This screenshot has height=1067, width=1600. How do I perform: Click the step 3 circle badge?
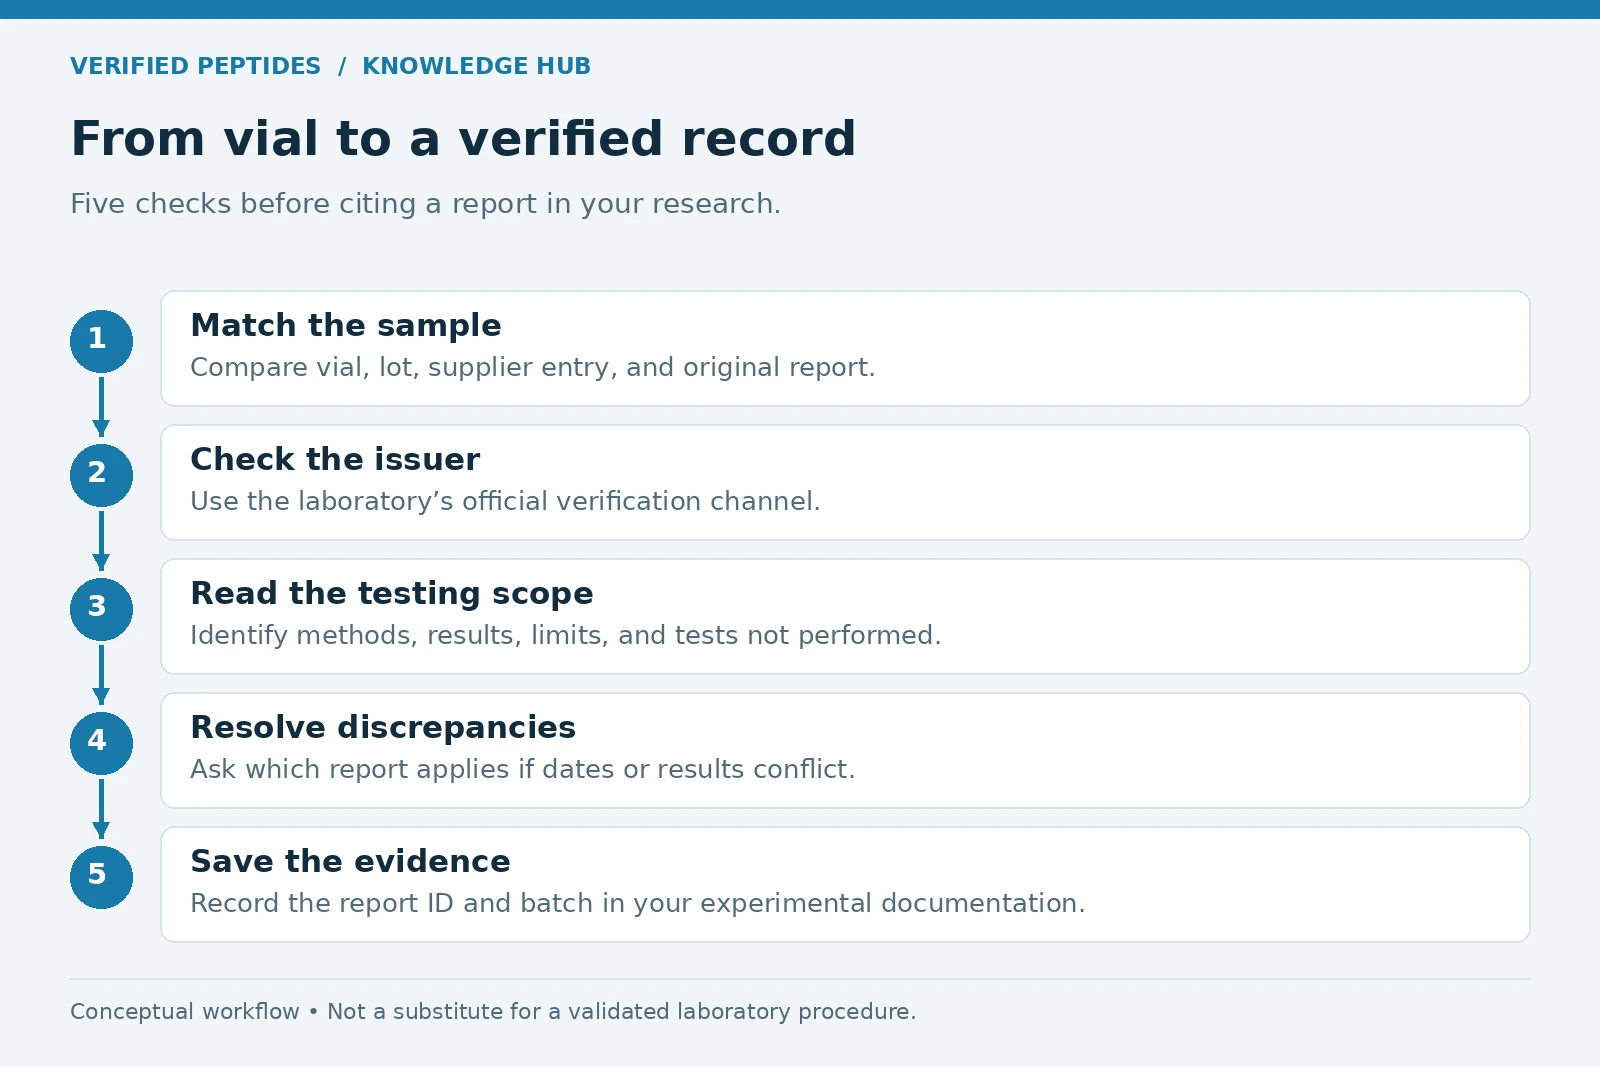tap(101, 609)
